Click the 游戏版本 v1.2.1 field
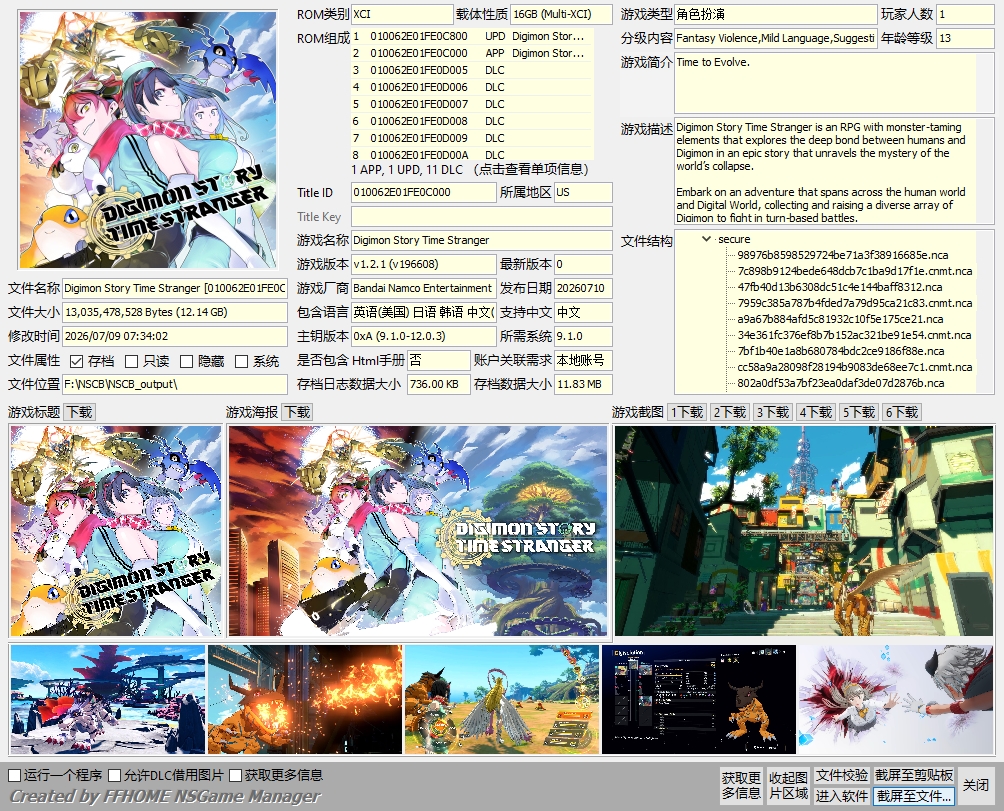This screenshot has width=1004, height=811. [424, 264]
